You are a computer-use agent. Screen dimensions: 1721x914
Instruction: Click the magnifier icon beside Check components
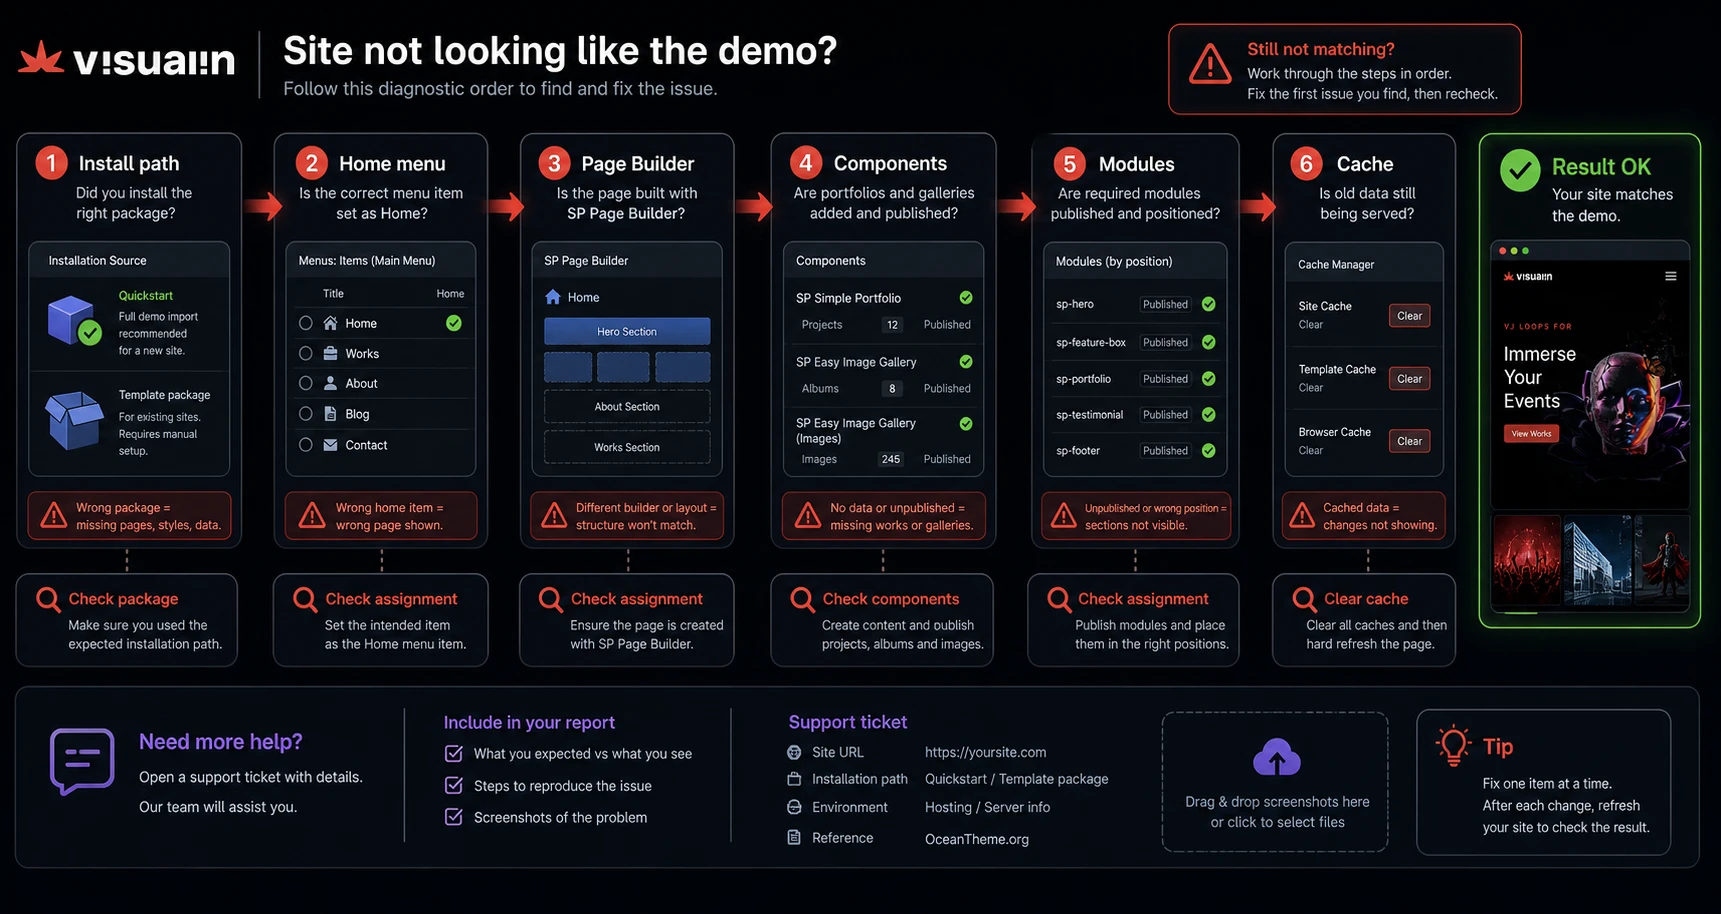coord(802,599)
